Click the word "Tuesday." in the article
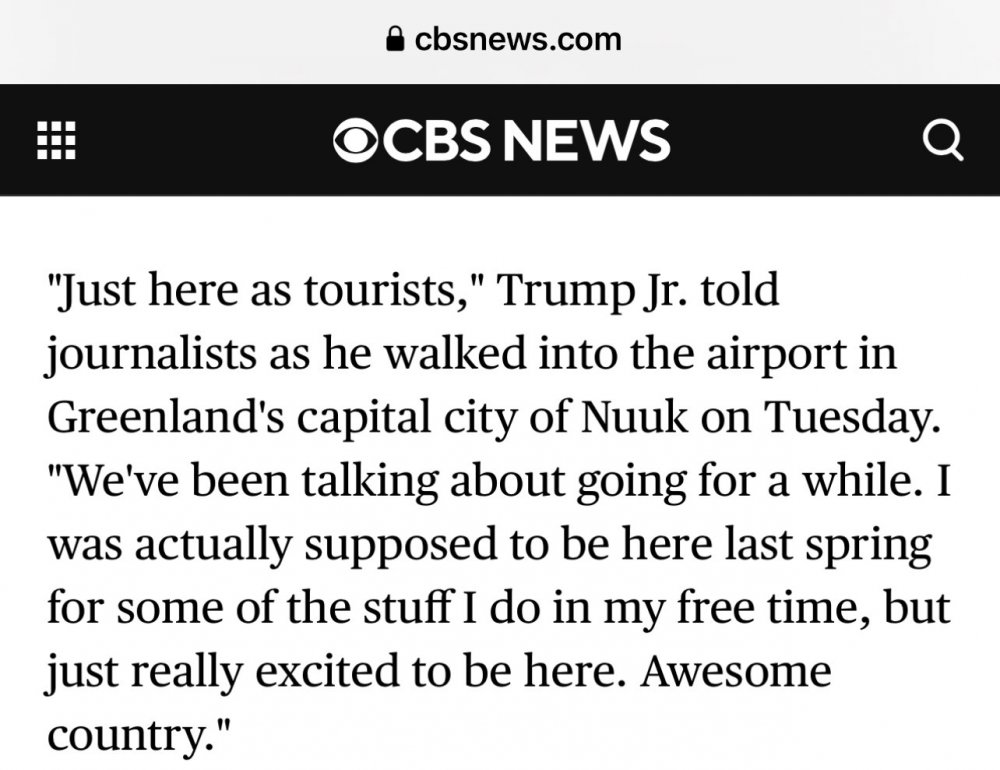The width and height of the screenshot is (1000, 770). click(x=855, y=418)
